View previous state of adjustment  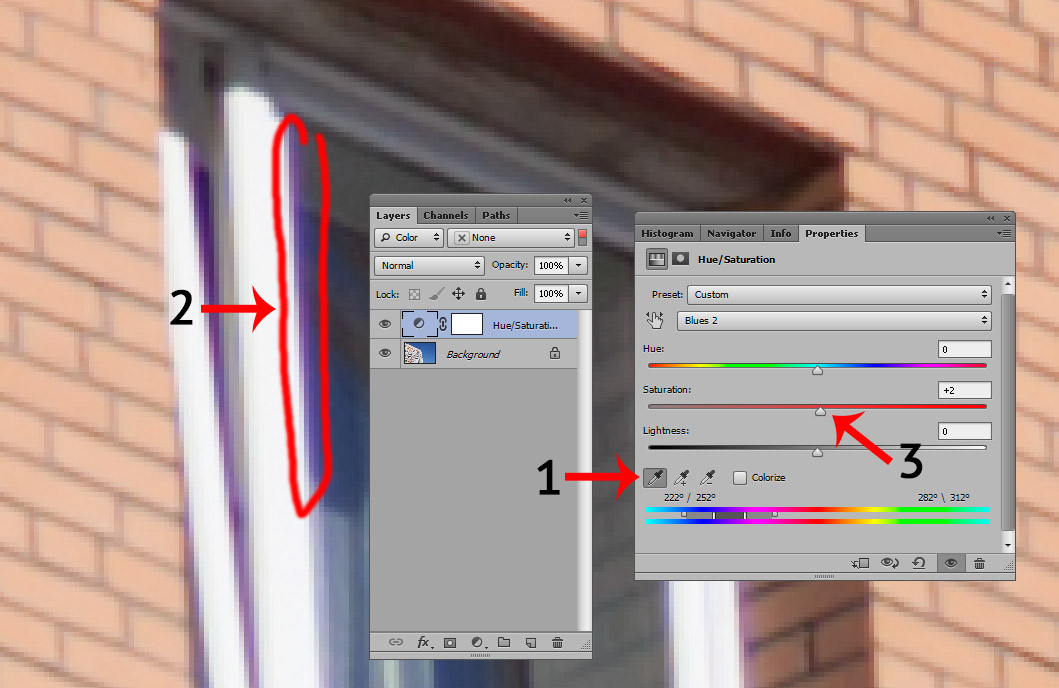click(x=889, y=563)
